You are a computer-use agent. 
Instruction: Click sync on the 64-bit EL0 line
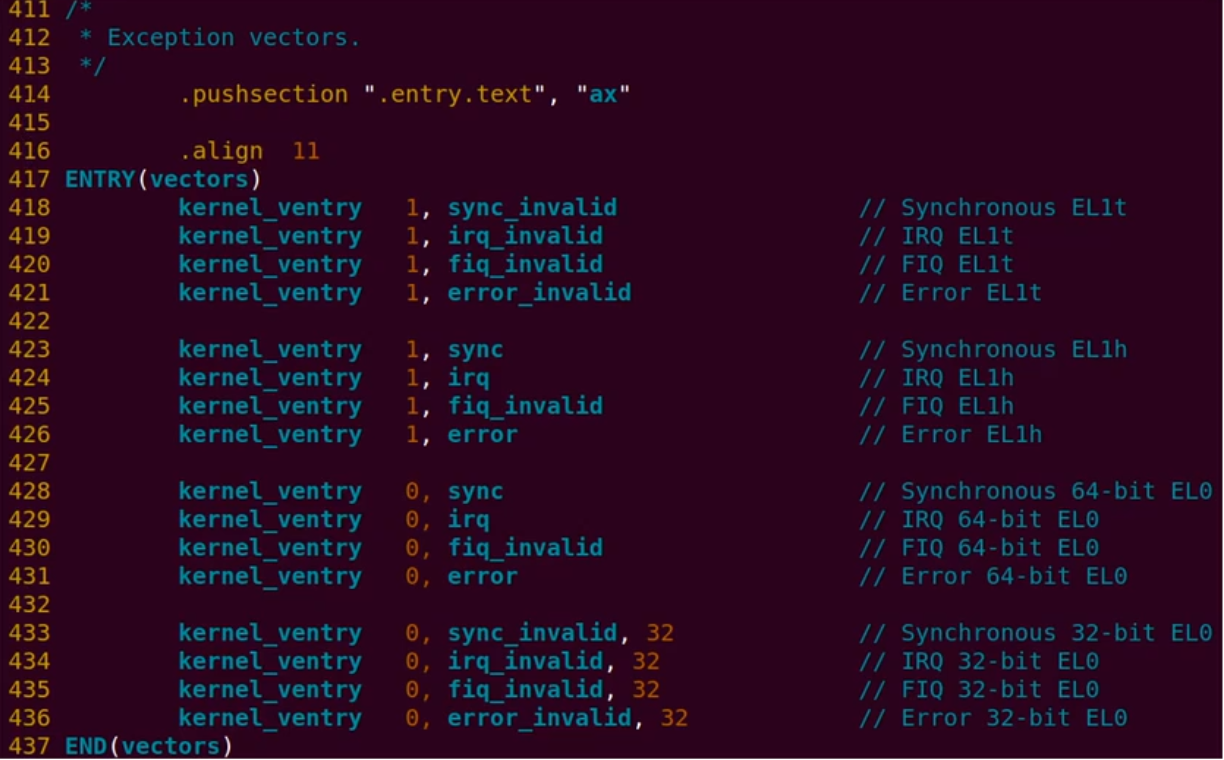coord(475,492)
